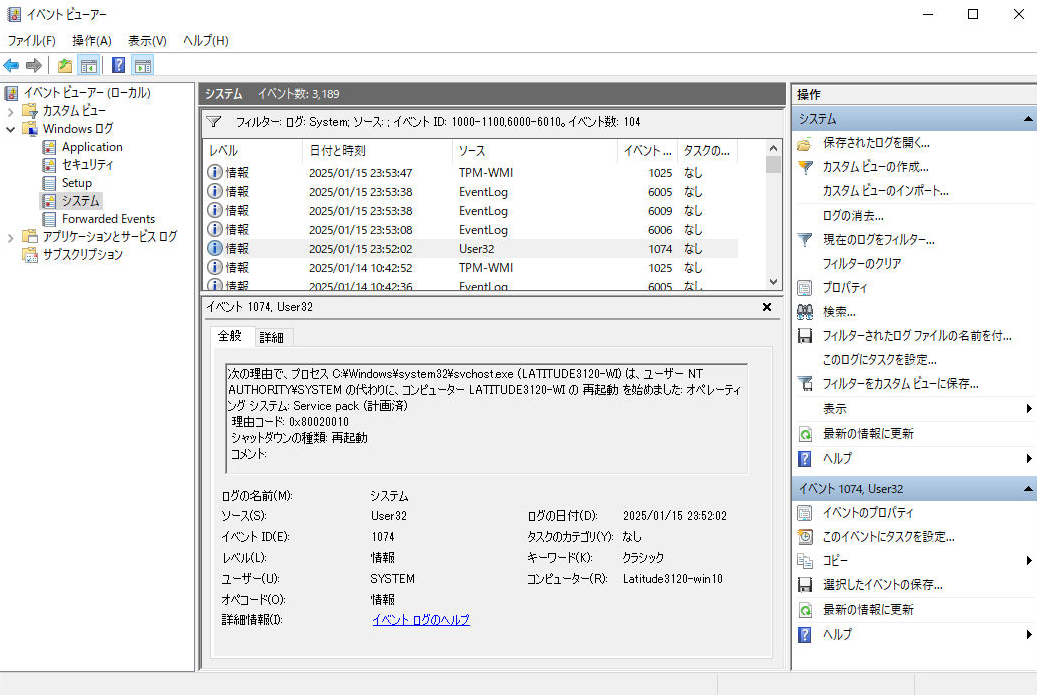Viewport: 1037px width, 695px height.
Task: Click フィルターのクリア in the actions pane
Action: pos(861,264)
